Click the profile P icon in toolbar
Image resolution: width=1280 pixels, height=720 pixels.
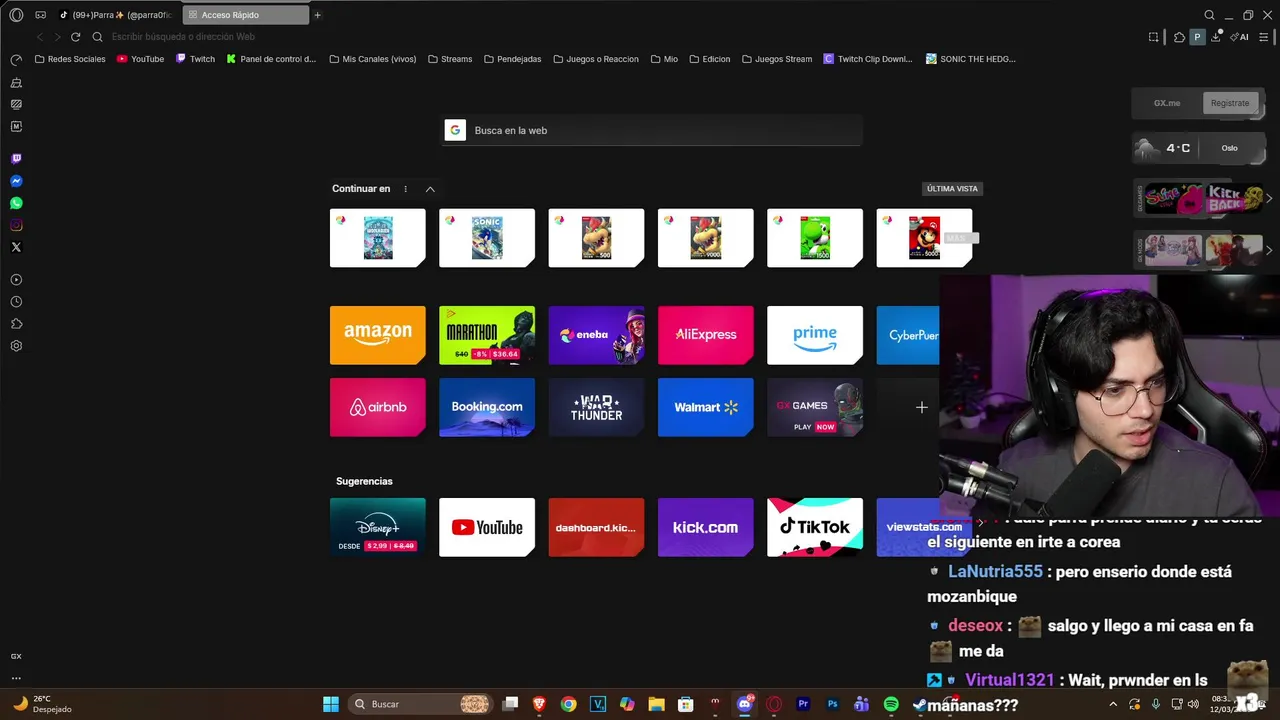pos(1197,37)
